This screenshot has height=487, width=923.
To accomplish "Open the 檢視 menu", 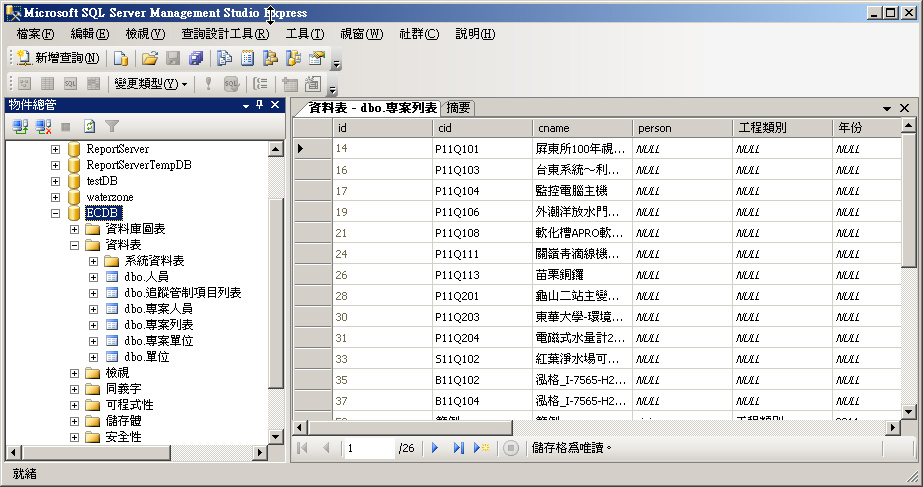I will pos(145,34).
